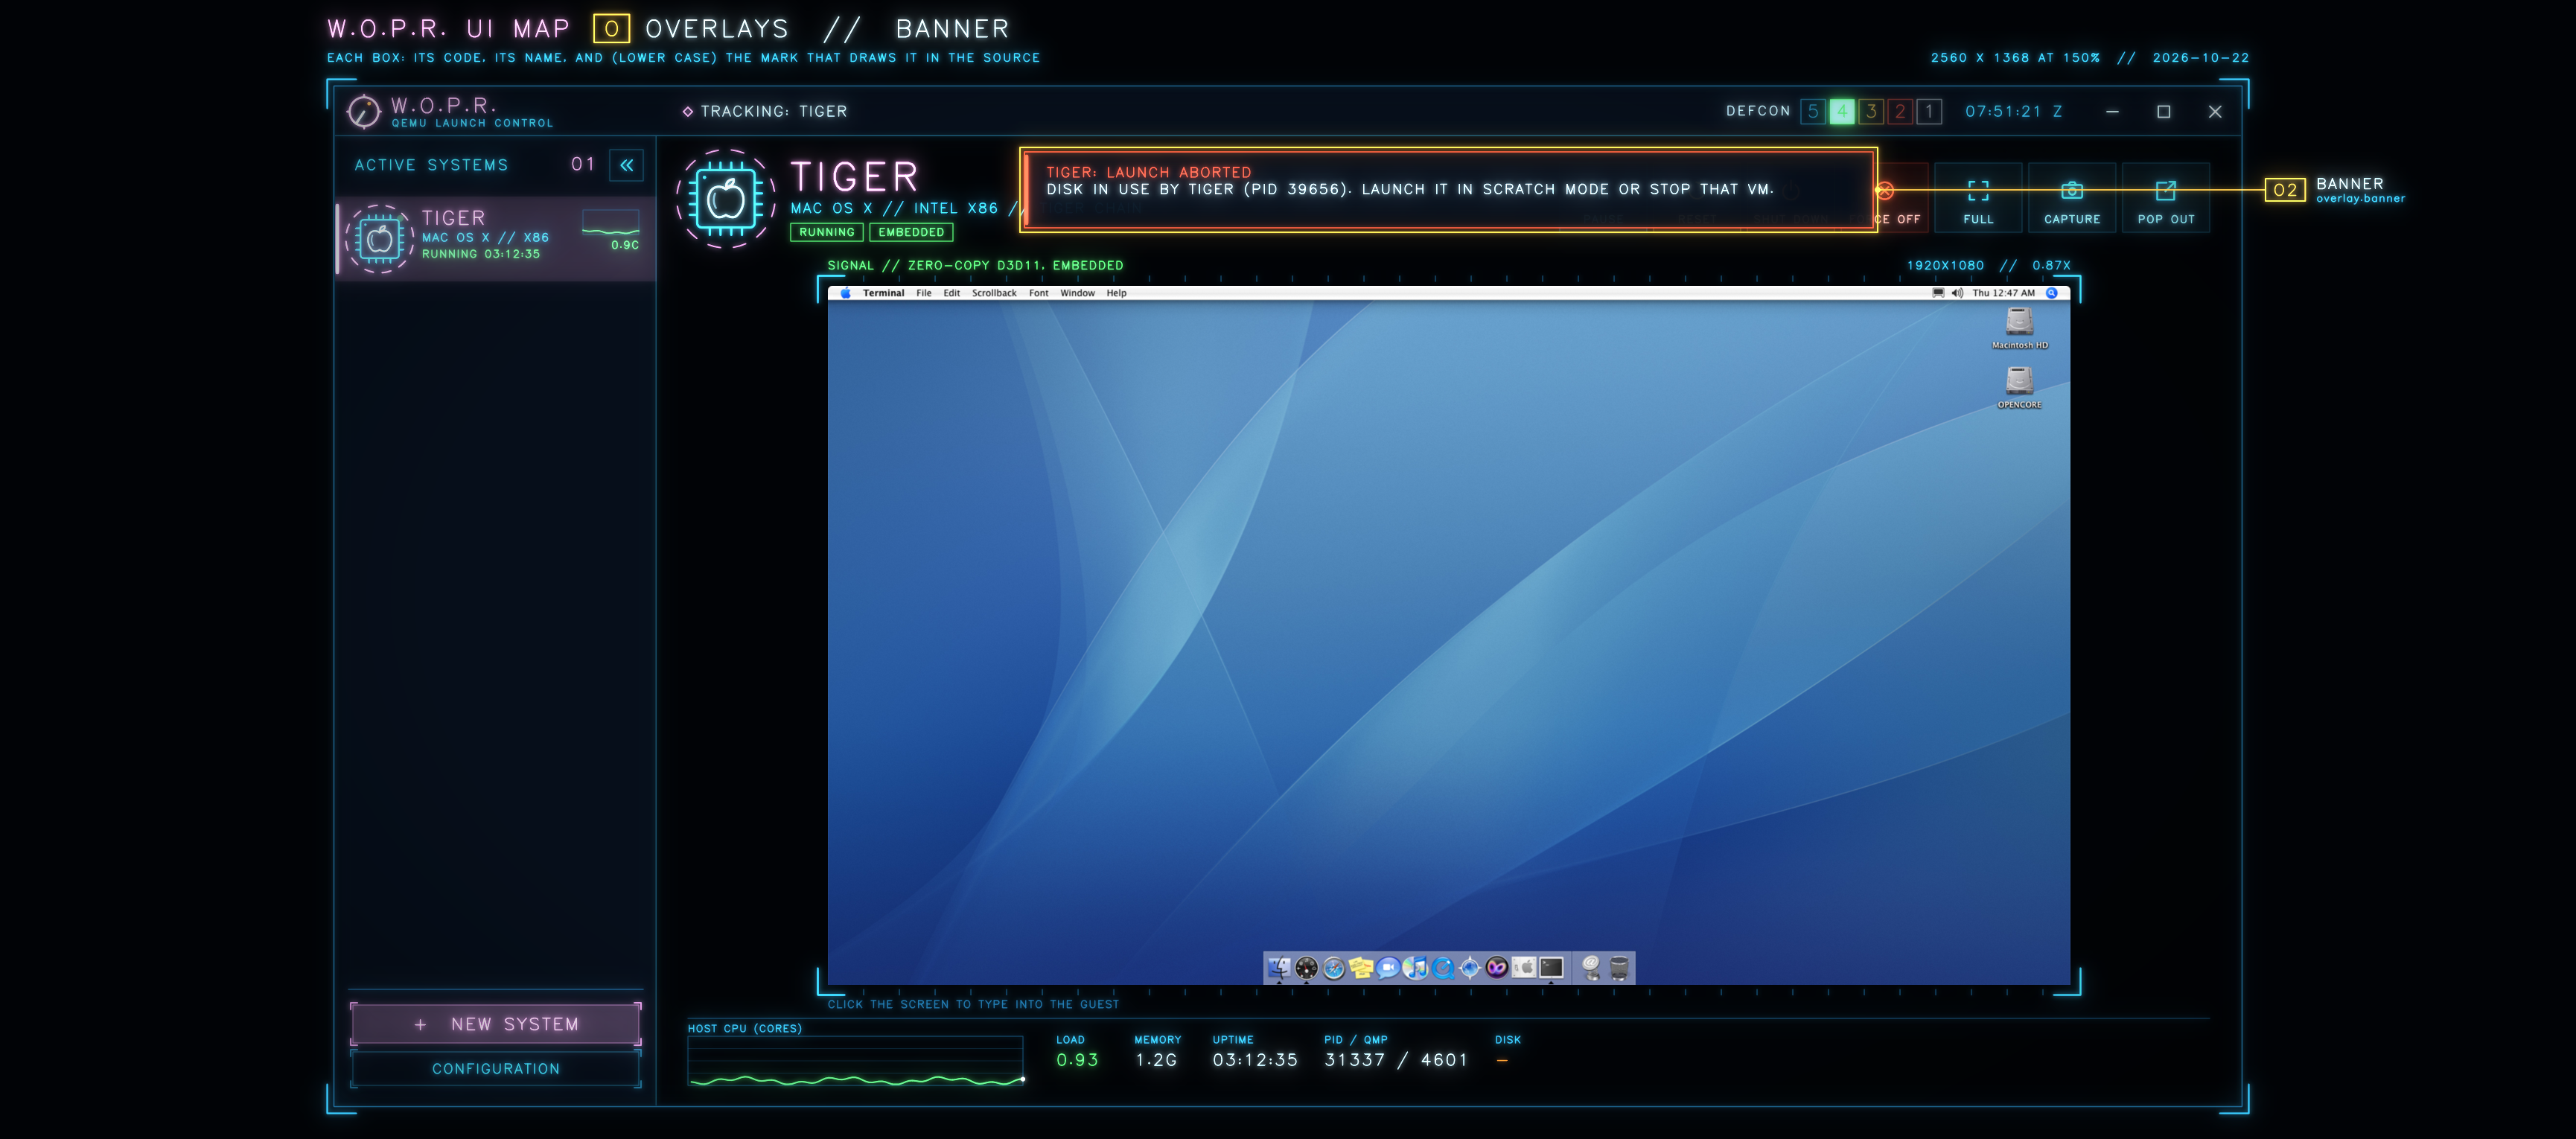Image resolution: width=2576 pixels, height=1139 pixels.
Task: Click the Terminal icon in the guest dock
Action: (1551, 968)
